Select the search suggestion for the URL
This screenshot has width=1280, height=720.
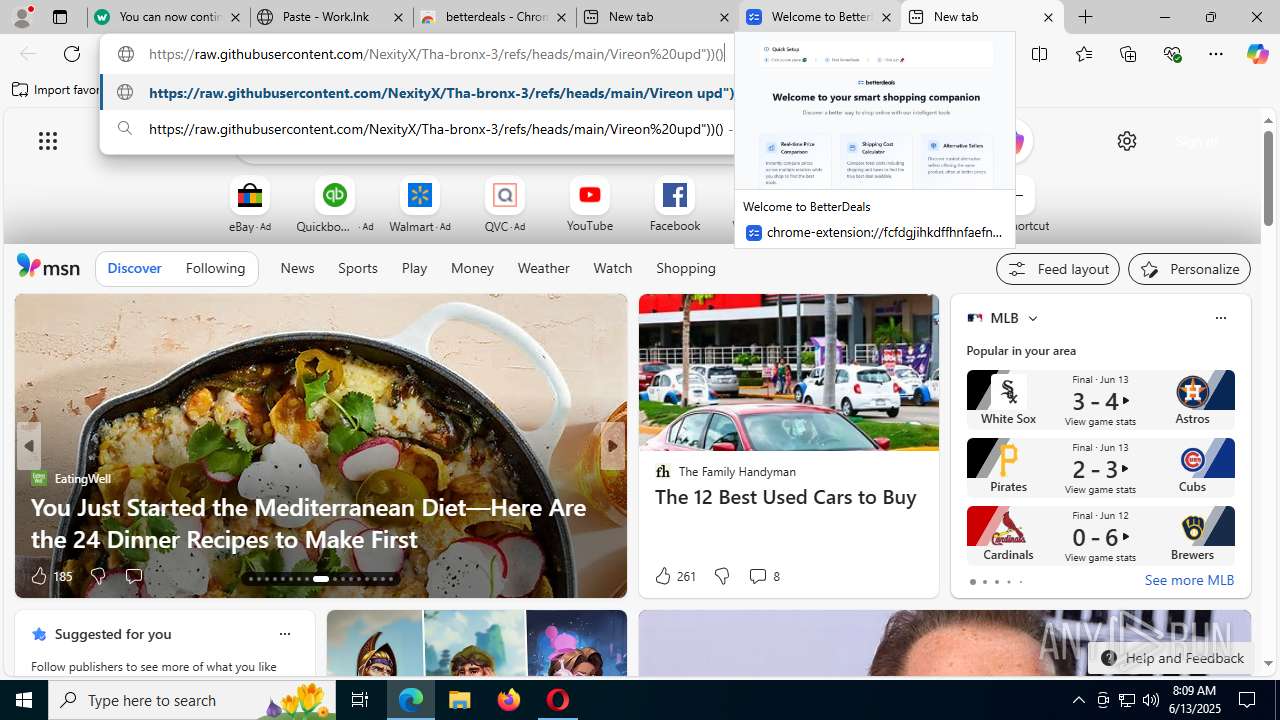[418, 129]
